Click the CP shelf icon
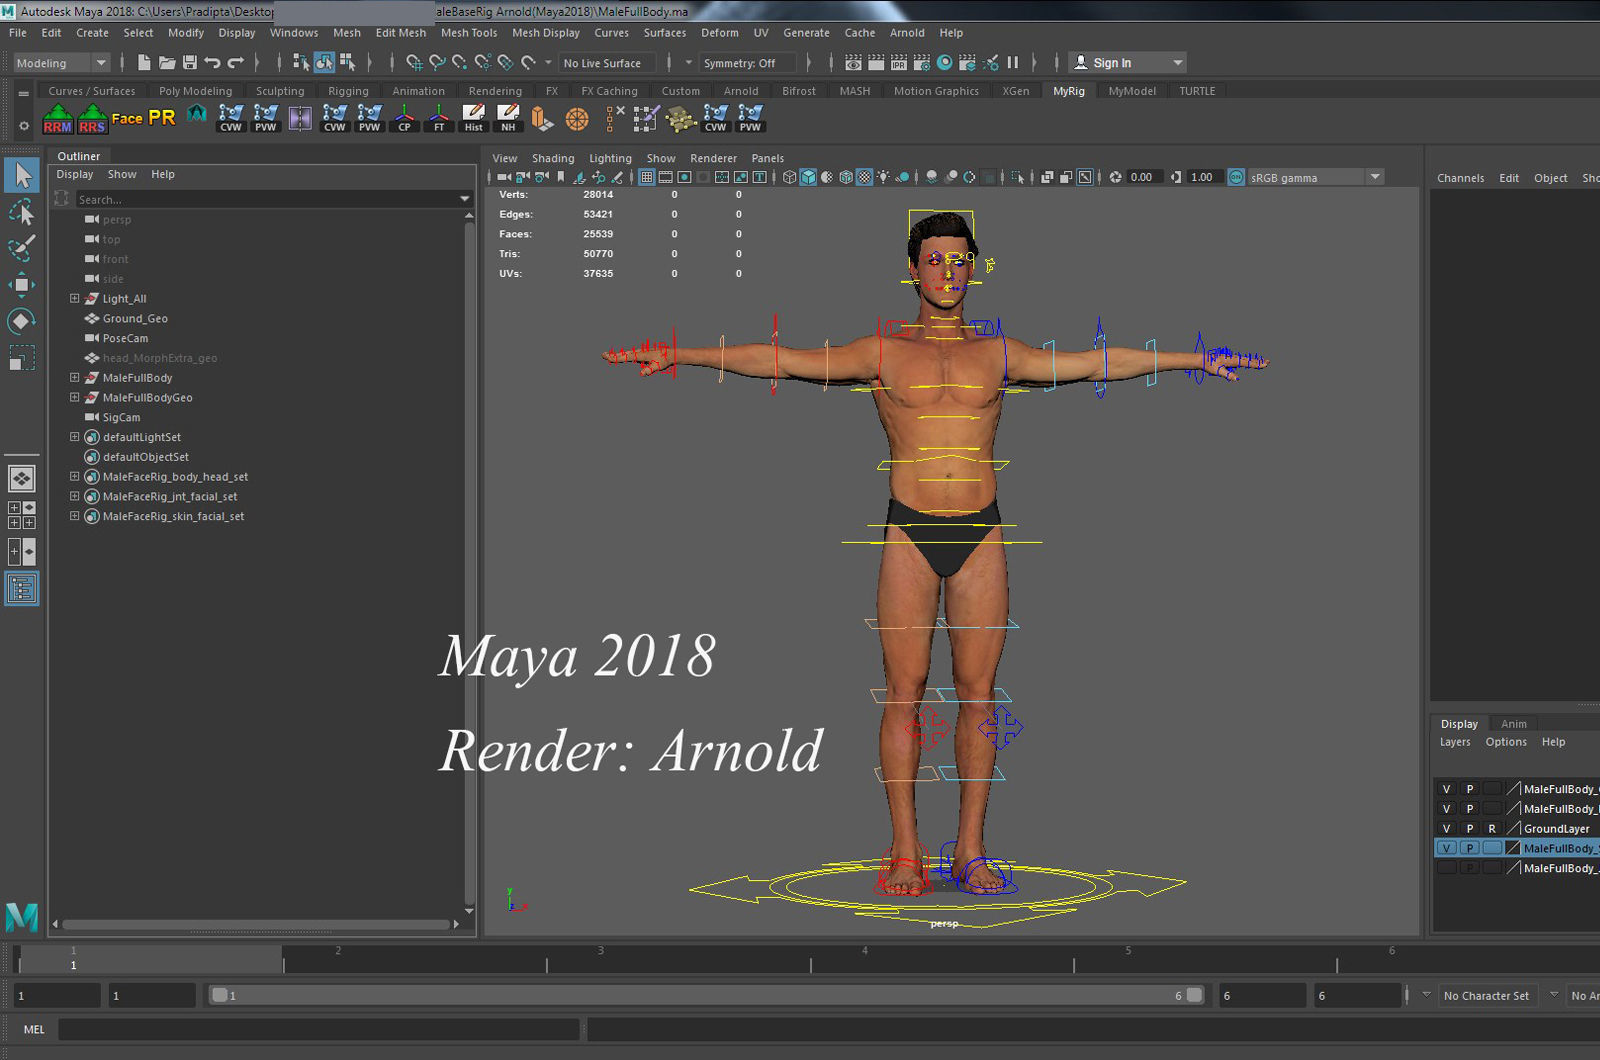Image resolution: width=1600 pixels, height=1060 pixels. pos(404,119)
